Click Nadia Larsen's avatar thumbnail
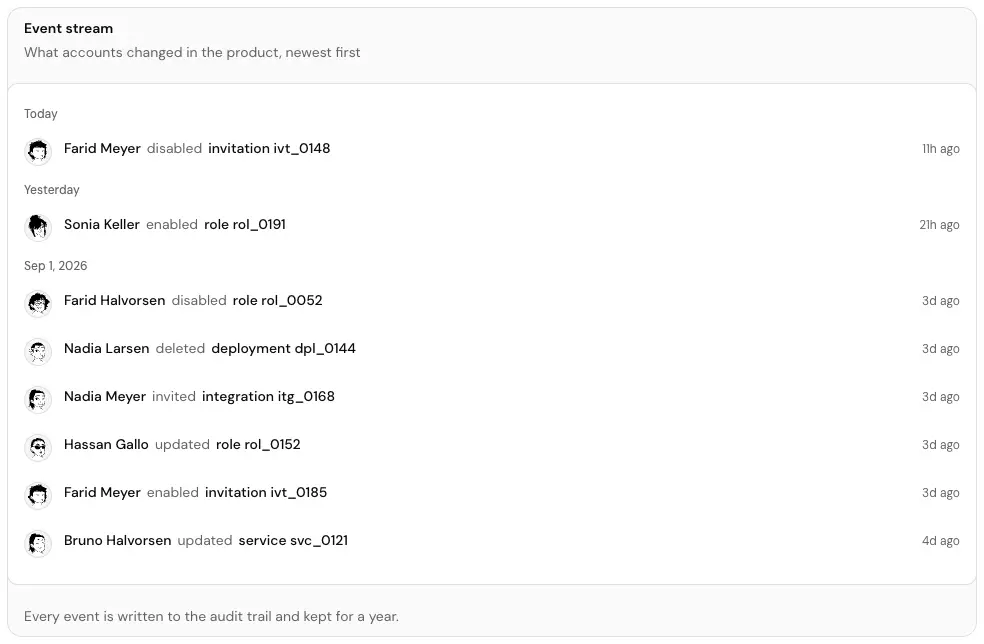 coord(38,352)
